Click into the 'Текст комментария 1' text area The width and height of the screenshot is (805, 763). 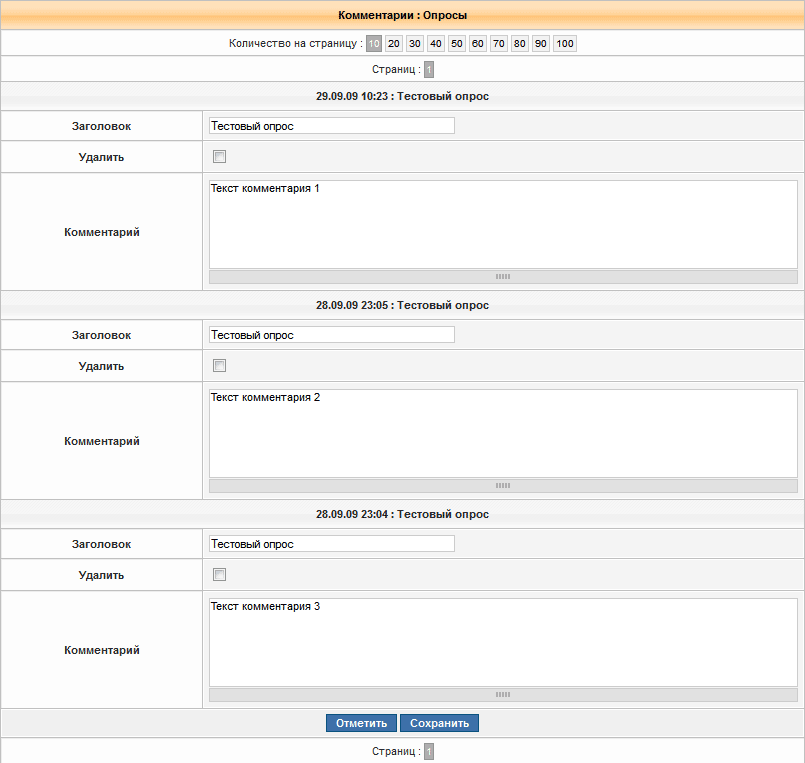coord(502,224)
